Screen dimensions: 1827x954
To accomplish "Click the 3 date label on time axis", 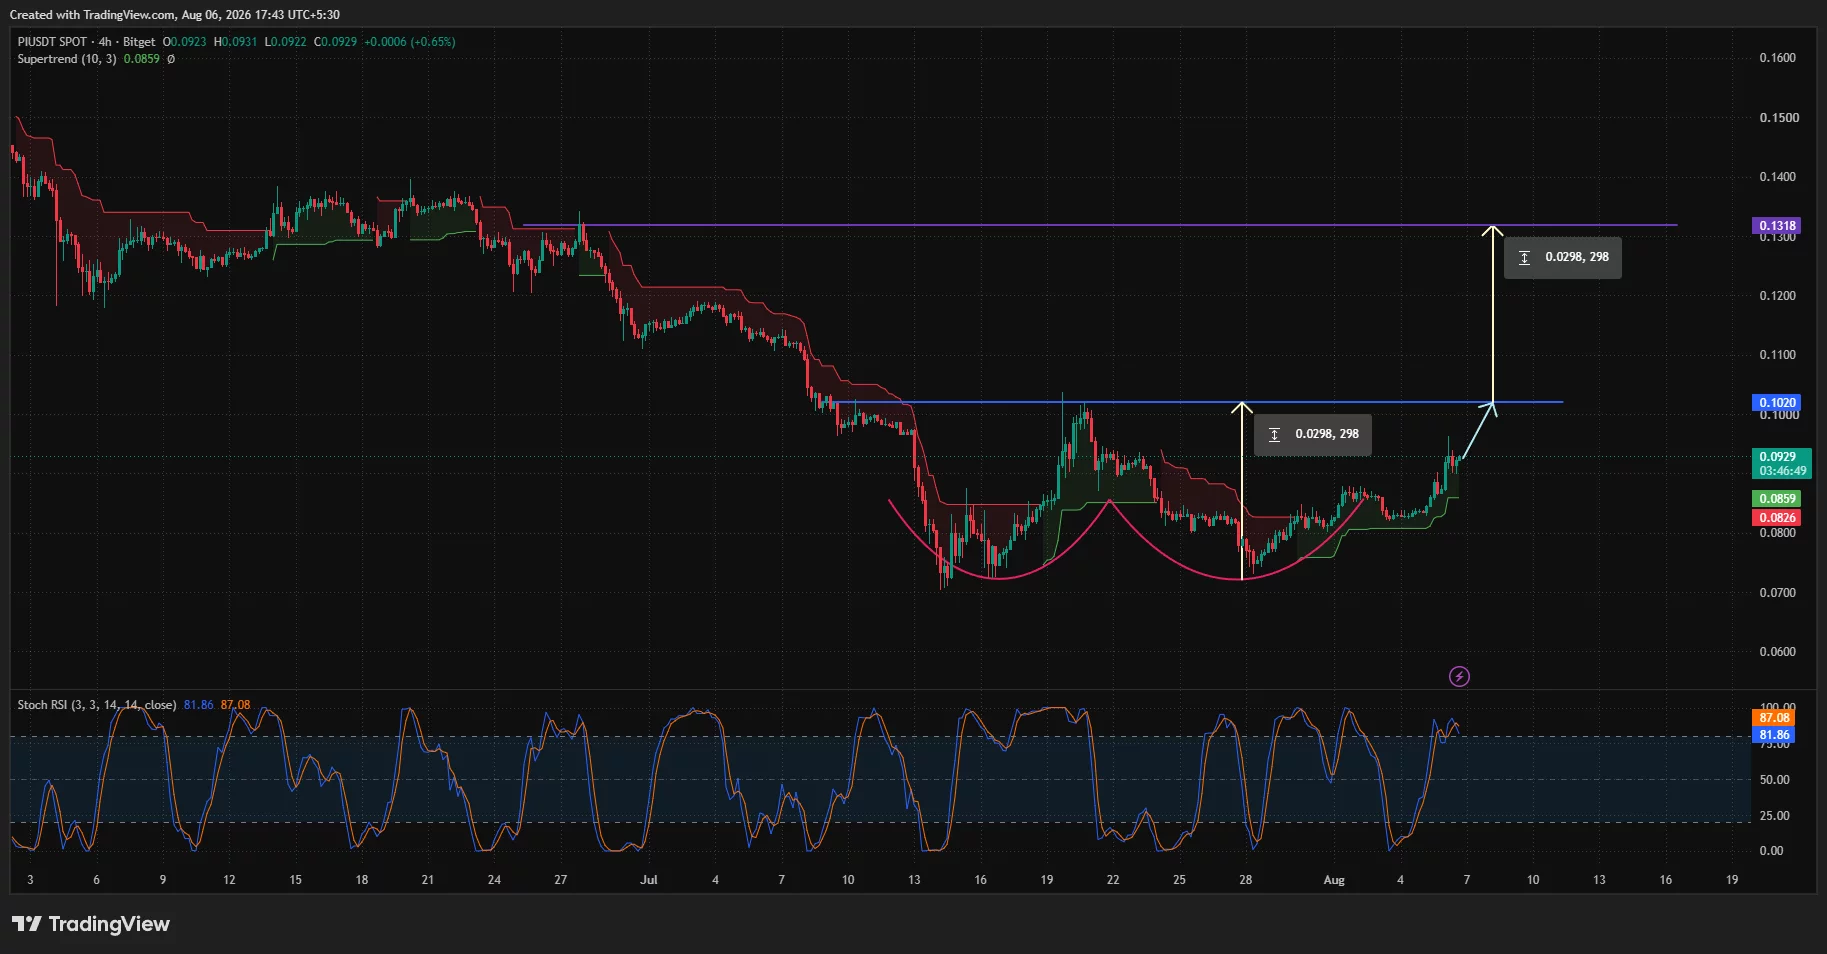I will 30,880.
